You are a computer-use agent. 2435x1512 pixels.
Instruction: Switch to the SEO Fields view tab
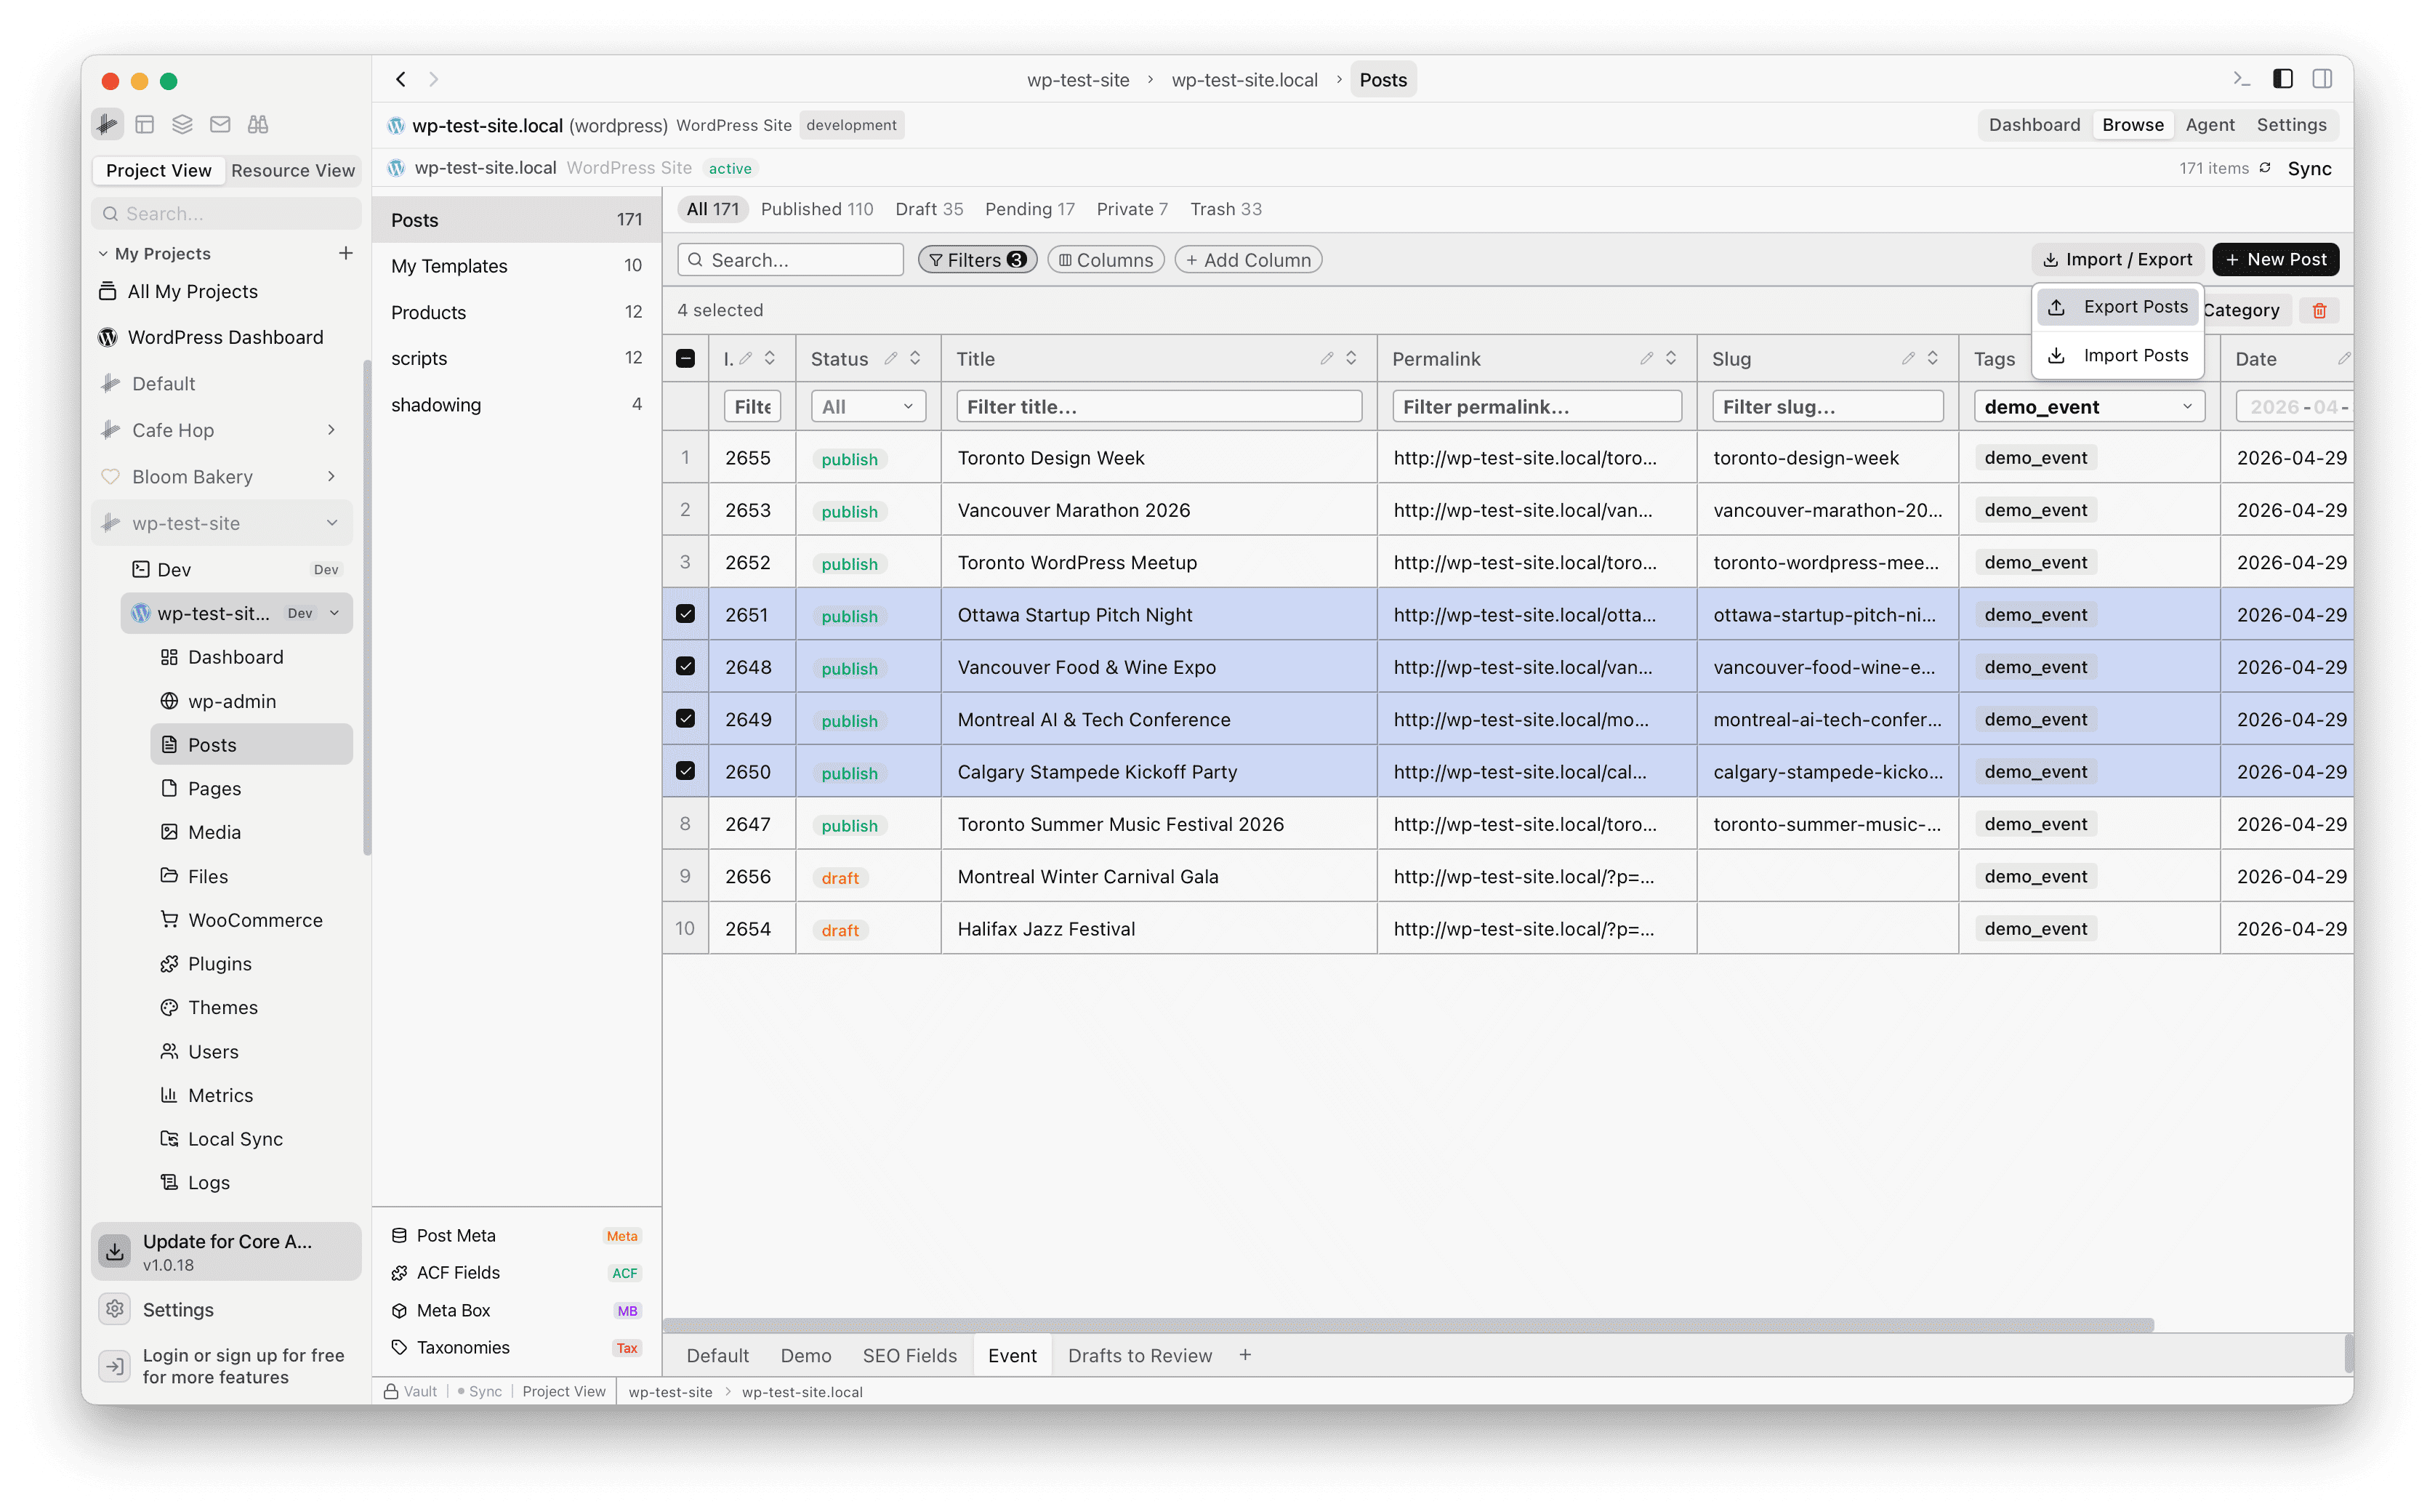[x=909, y=1355]
